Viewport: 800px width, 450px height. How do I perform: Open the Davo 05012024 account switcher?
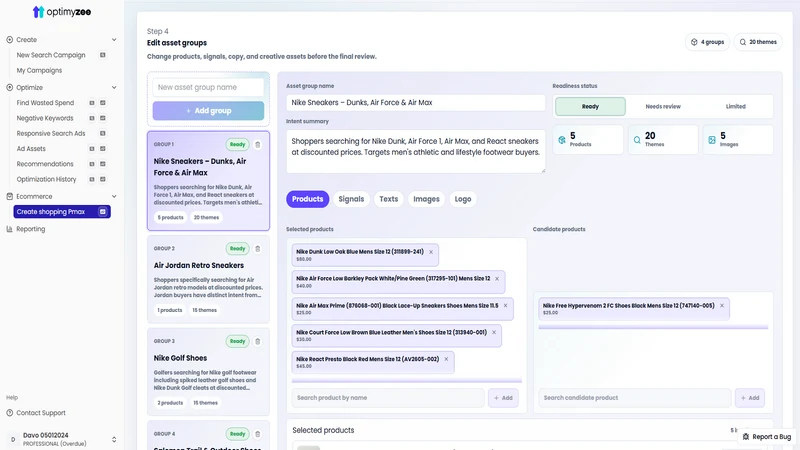tap(114, 439)
